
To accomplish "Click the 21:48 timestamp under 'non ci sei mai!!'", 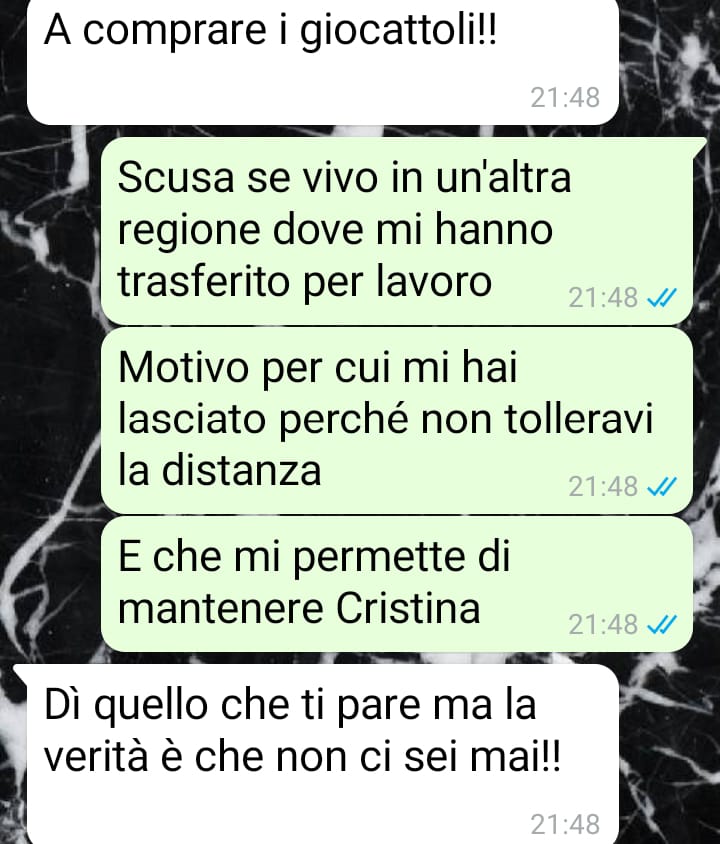I will pos(565,824).
